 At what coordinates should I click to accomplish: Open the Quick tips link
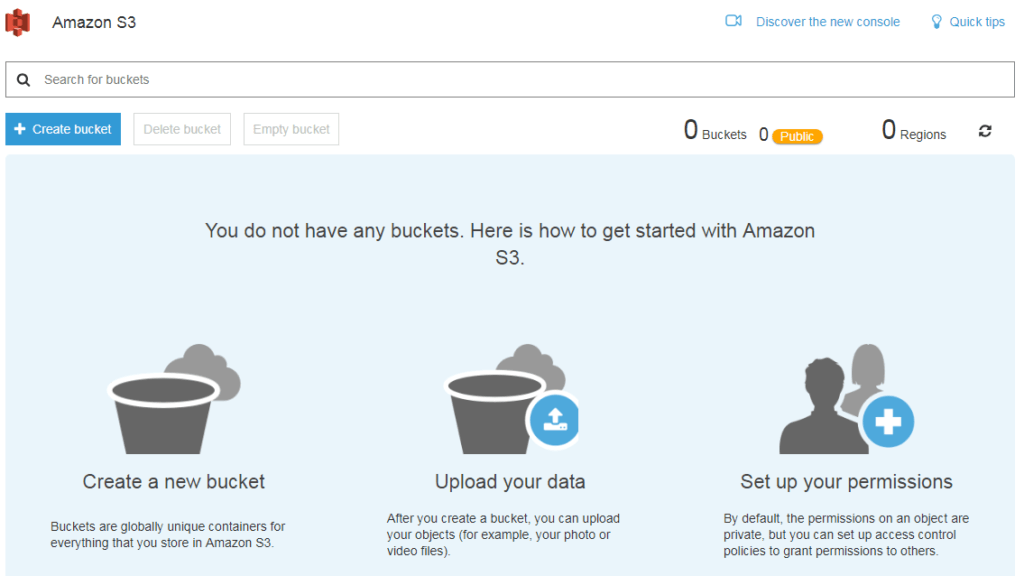977,20
